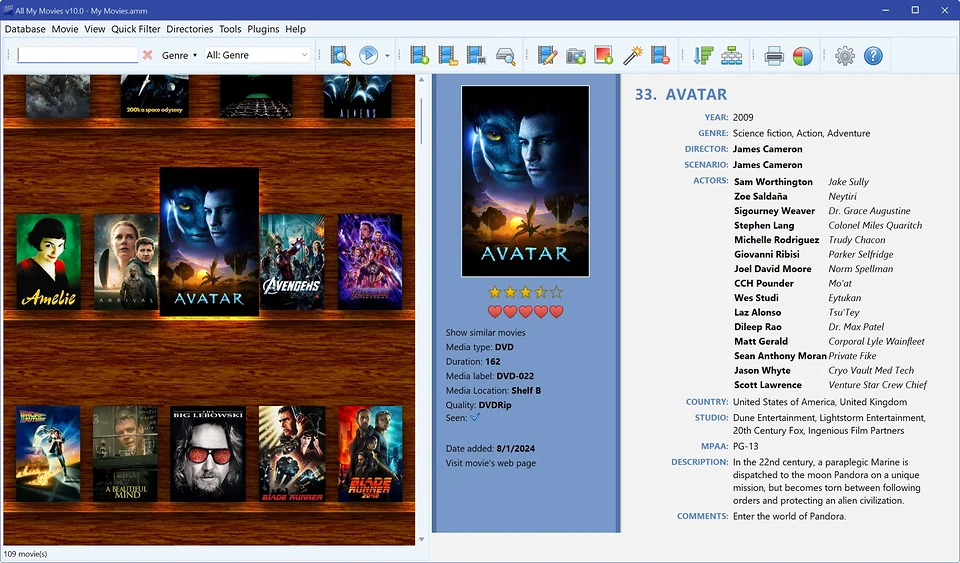The width and height of the screenshot is (960, 563).
Task: Open the Tools menu
Action: [x=230, y=29]
